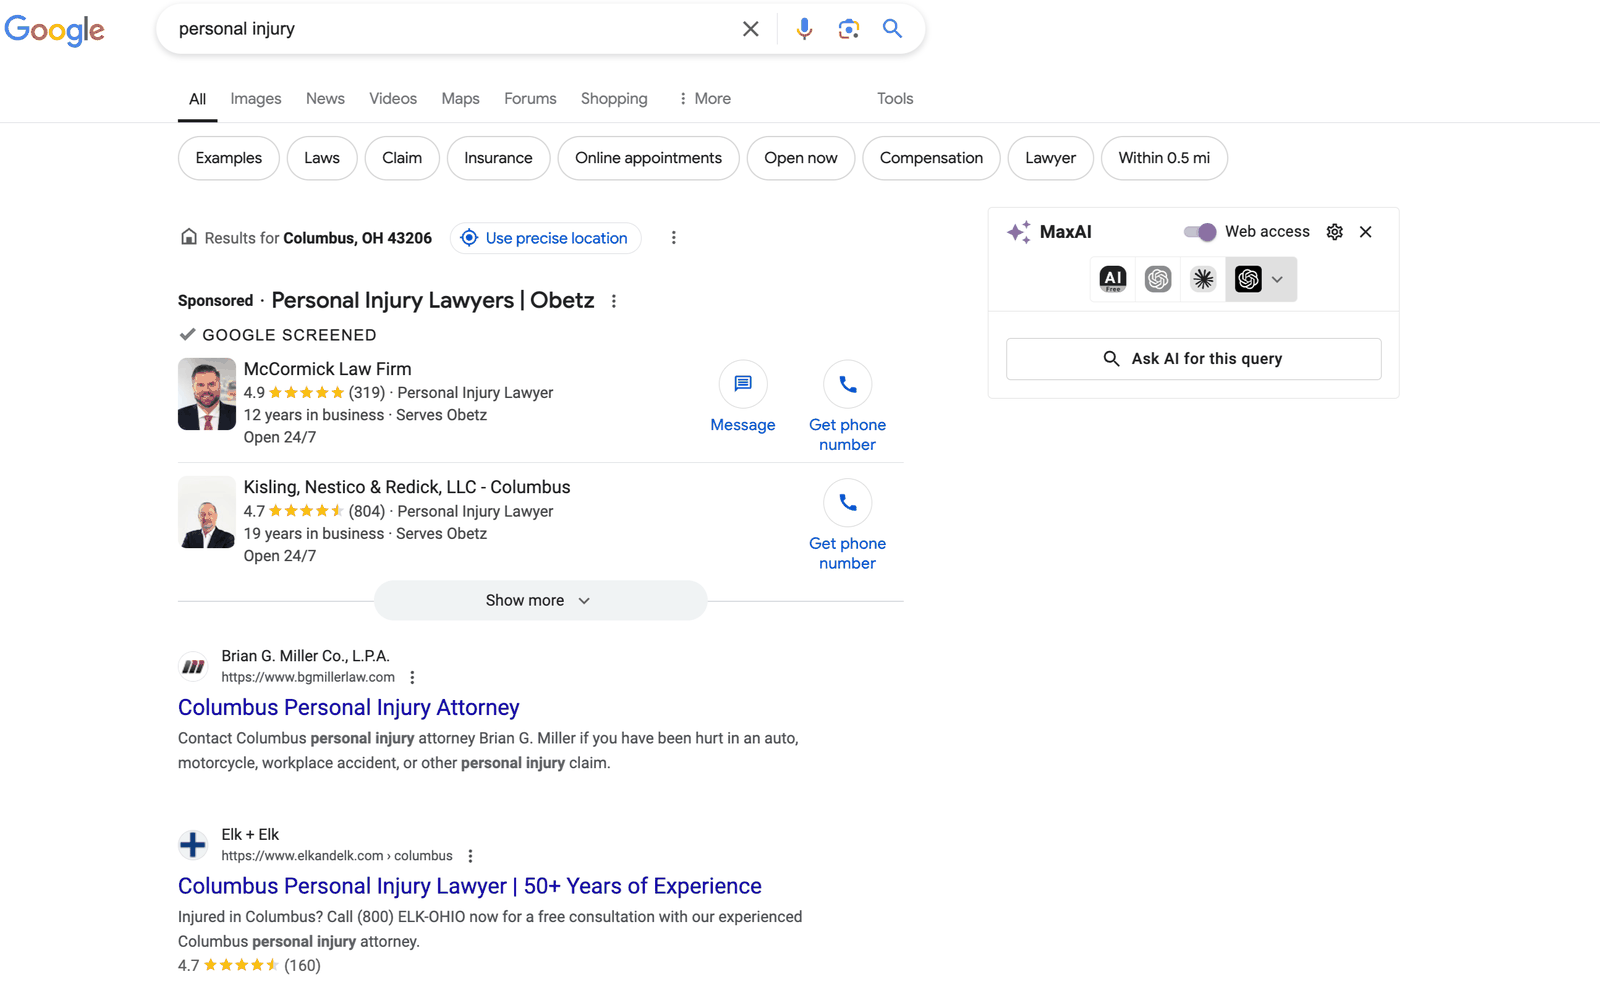Click the precise location target icon
Screen dimensions: 1600x982
(x=469, y=238)
